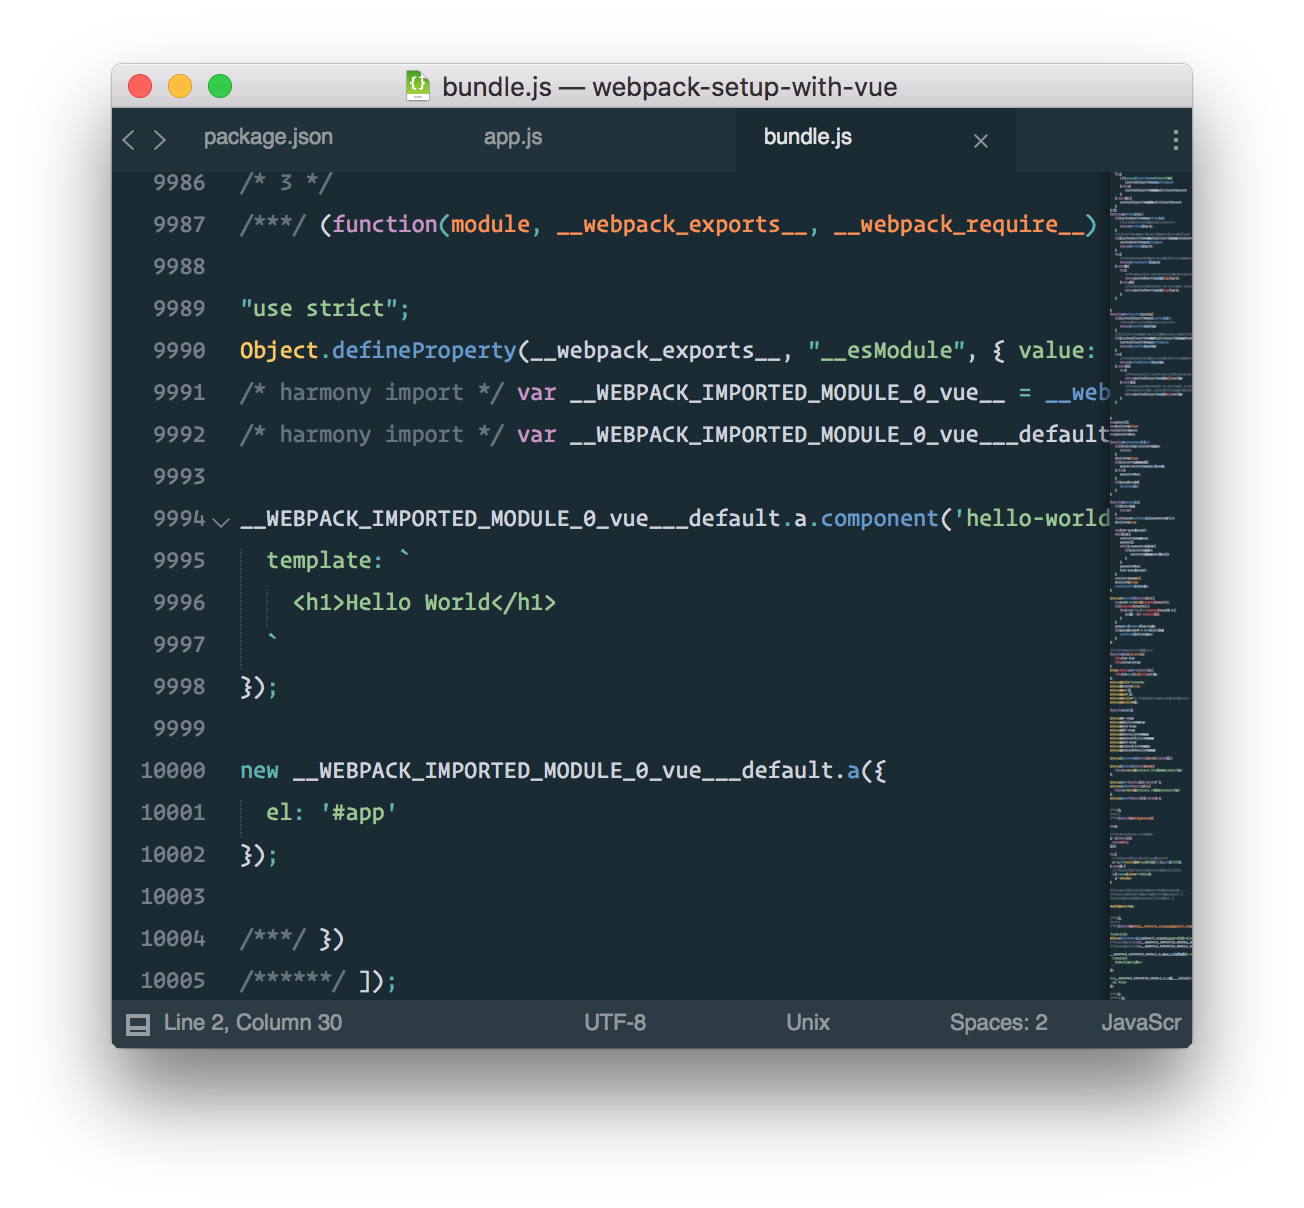
Task: Go forward using the right tab arrow
Action: coord(160,140)
